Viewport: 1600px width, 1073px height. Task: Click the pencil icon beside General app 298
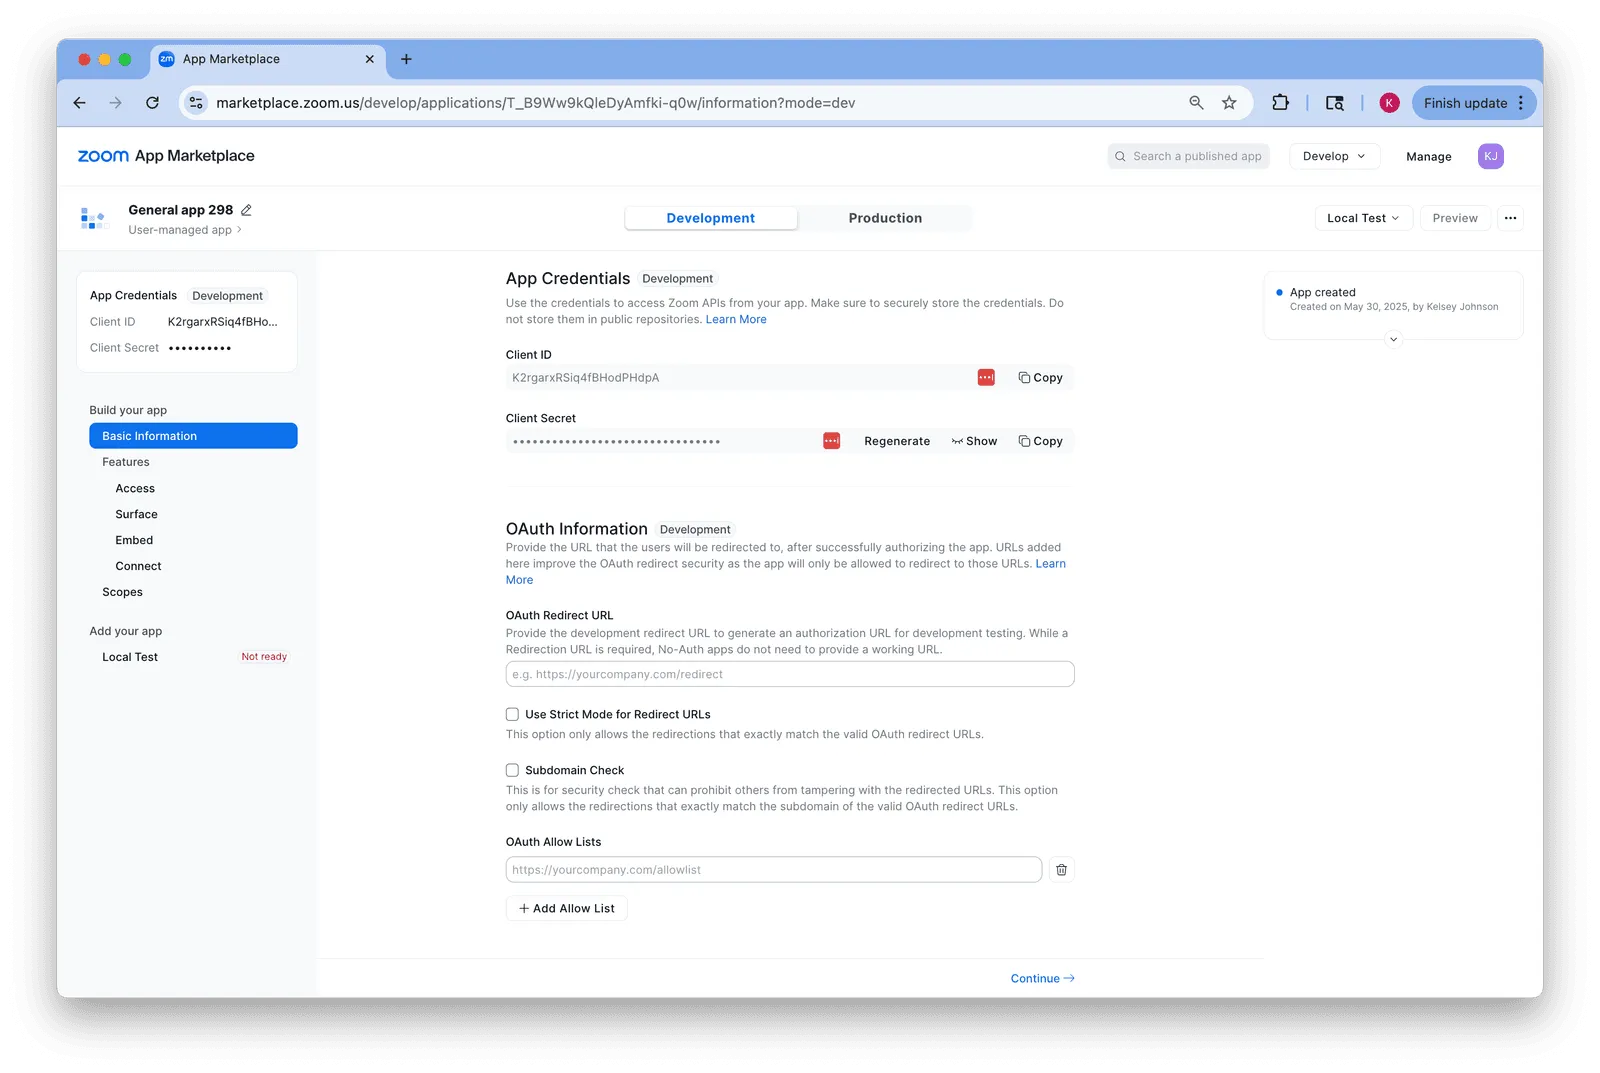tap(246, 210)
